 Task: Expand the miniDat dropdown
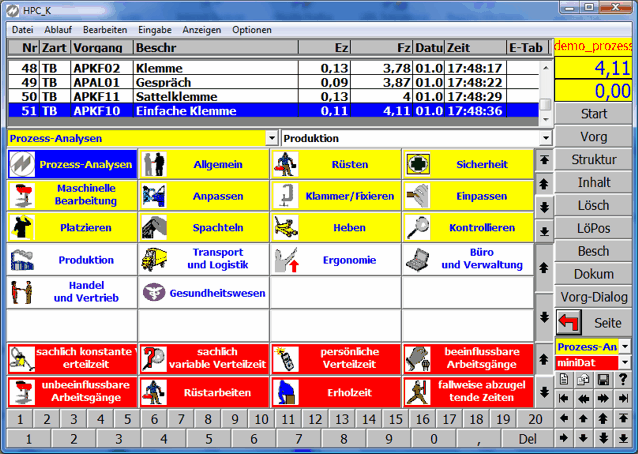[625, 363]
